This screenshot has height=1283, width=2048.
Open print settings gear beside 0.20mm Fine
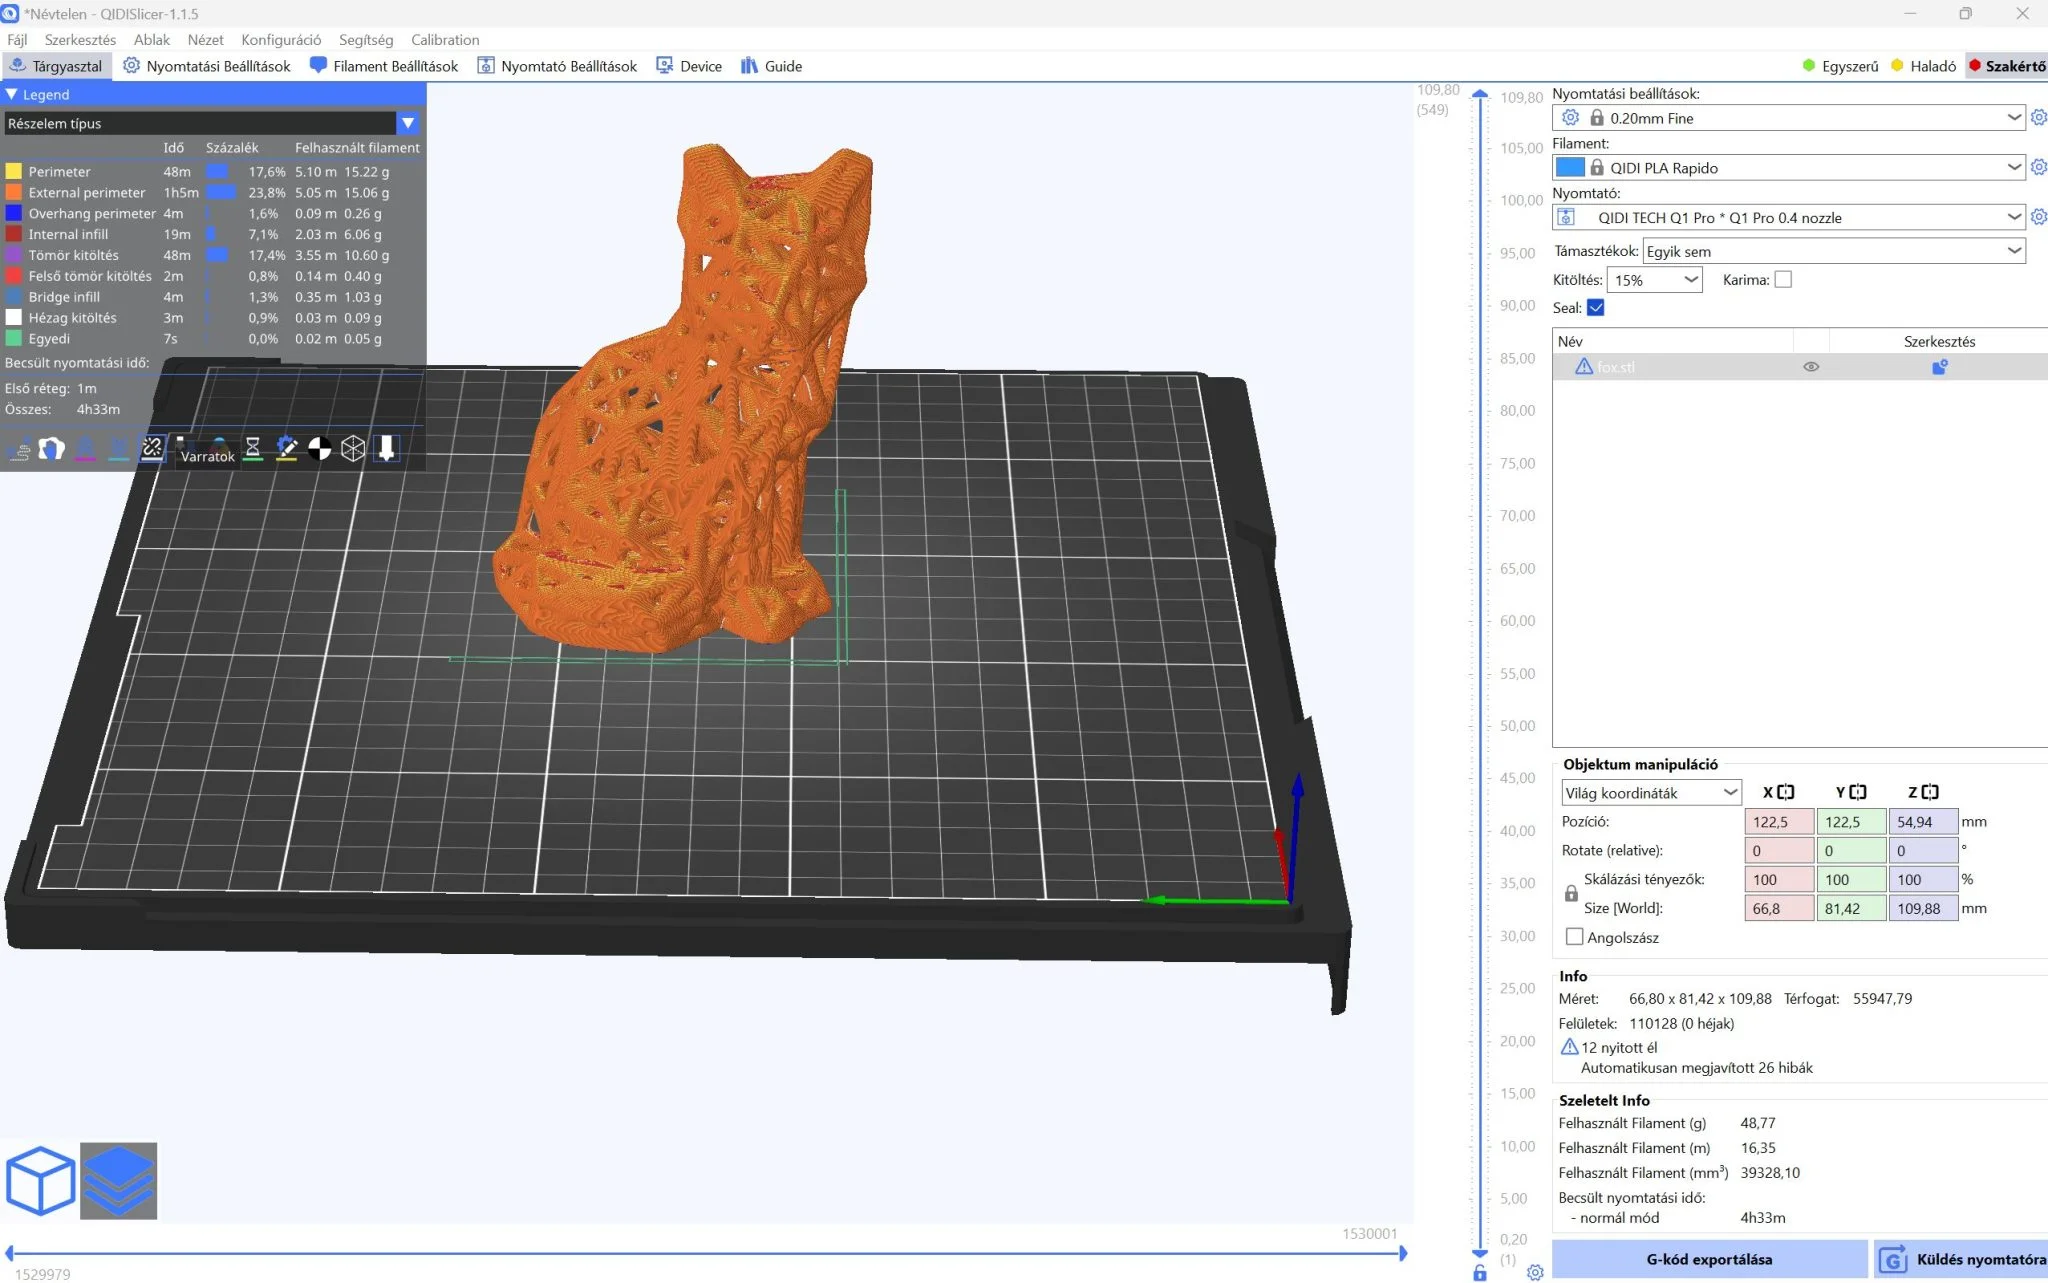(2038, 118)
